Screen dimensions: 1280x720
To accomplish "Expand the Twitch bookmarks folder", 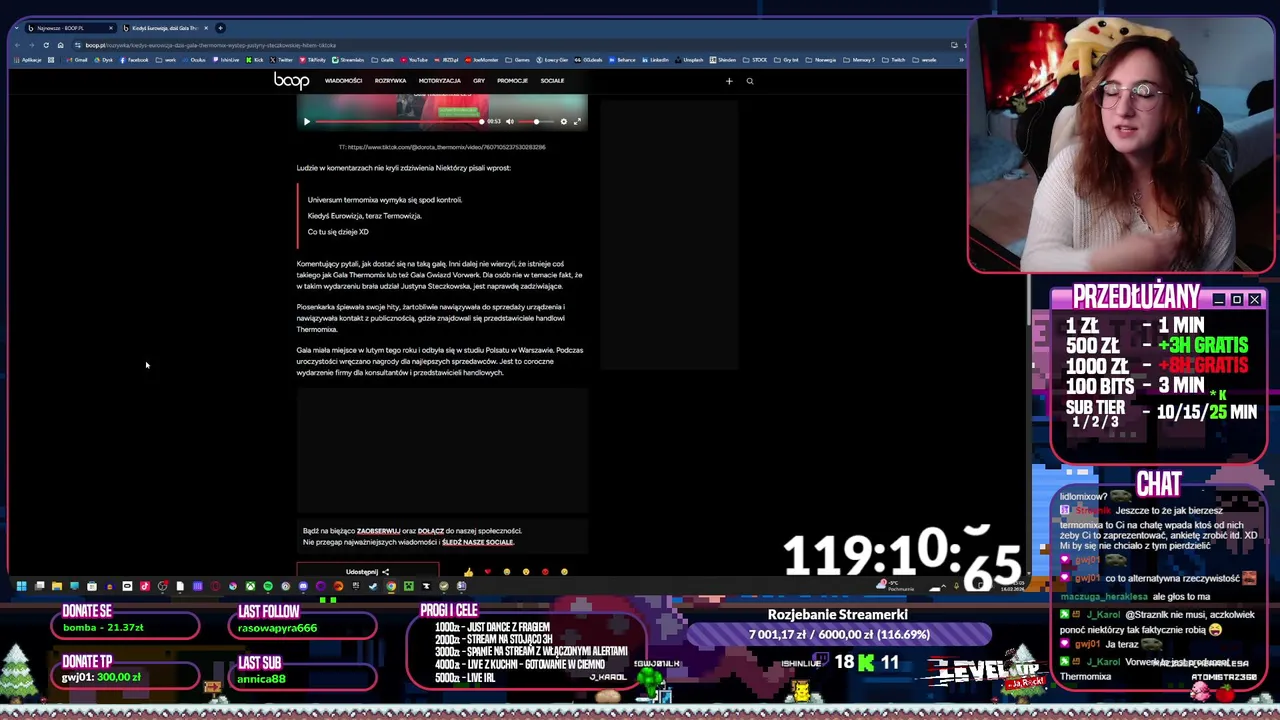I will [x=894, y=60].
